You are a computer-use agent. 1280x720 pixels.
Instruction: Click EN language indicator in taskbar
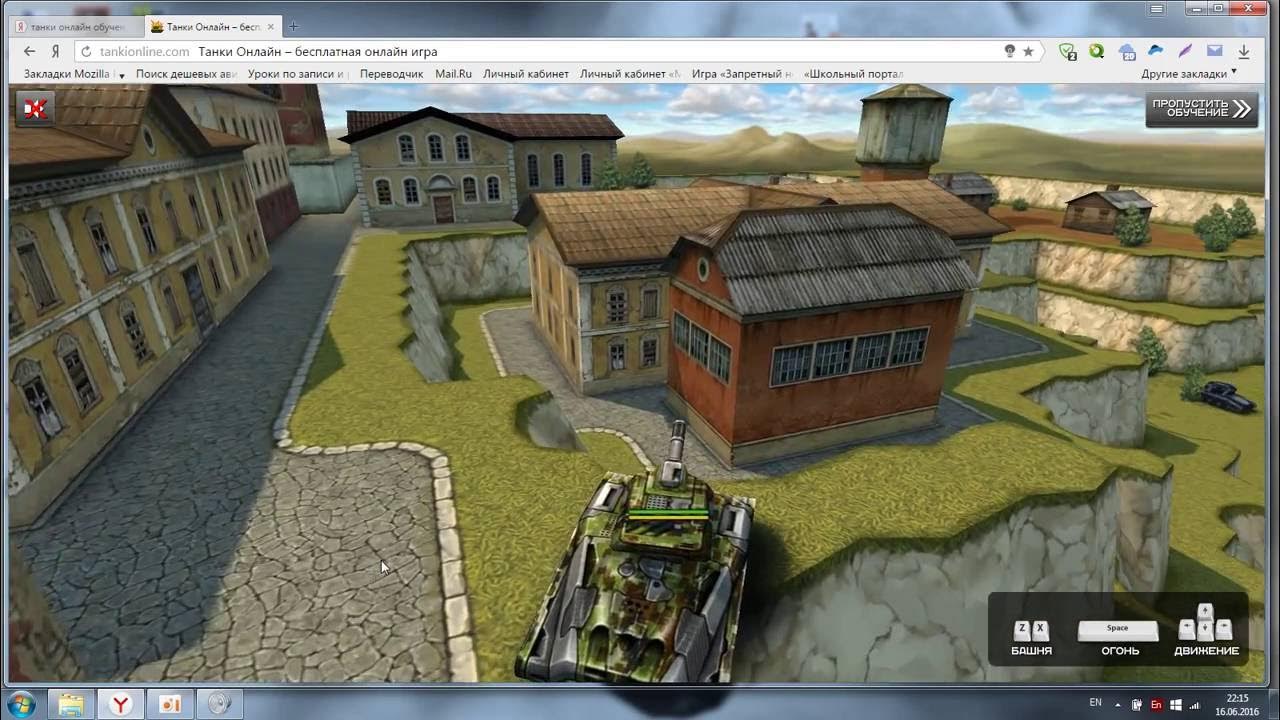(x=1095, y=703)
